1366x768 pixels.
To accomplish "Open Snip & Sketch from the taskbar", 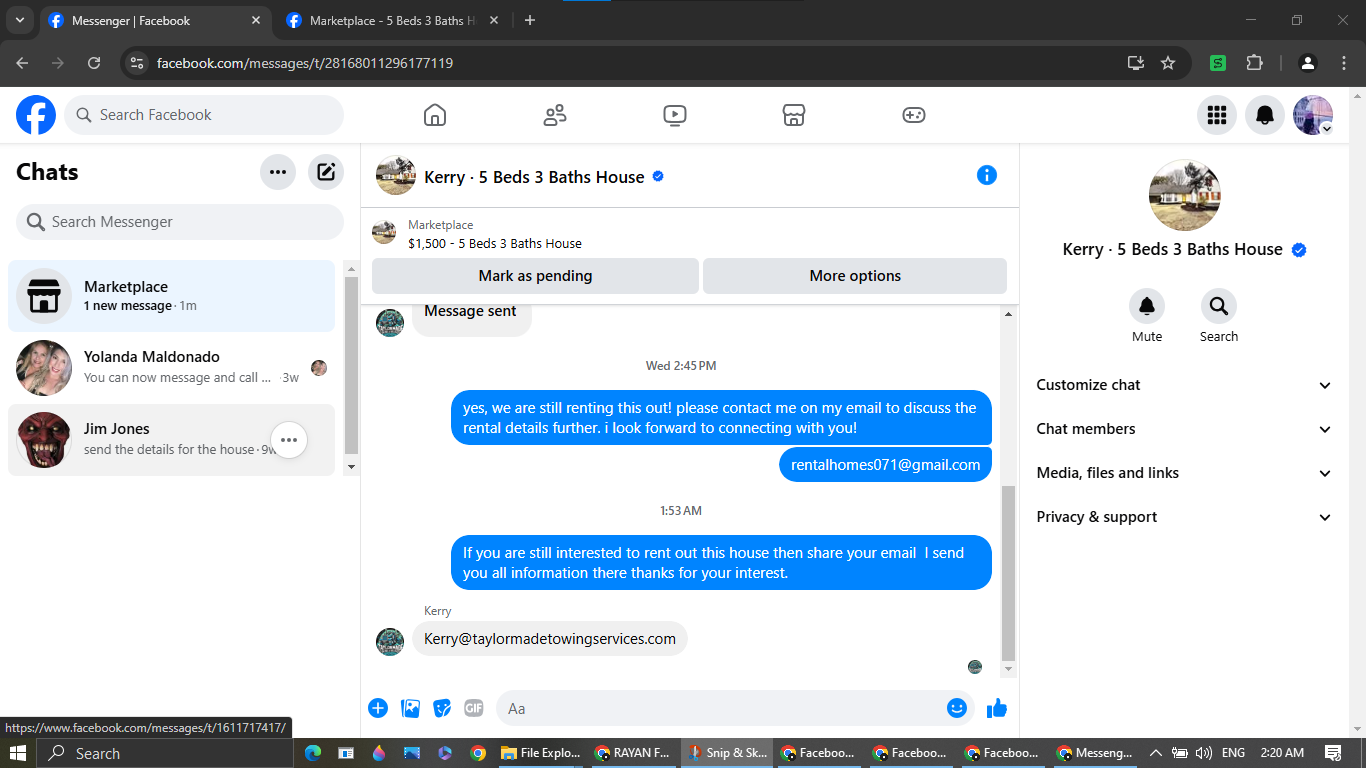I will pos(725,753).
